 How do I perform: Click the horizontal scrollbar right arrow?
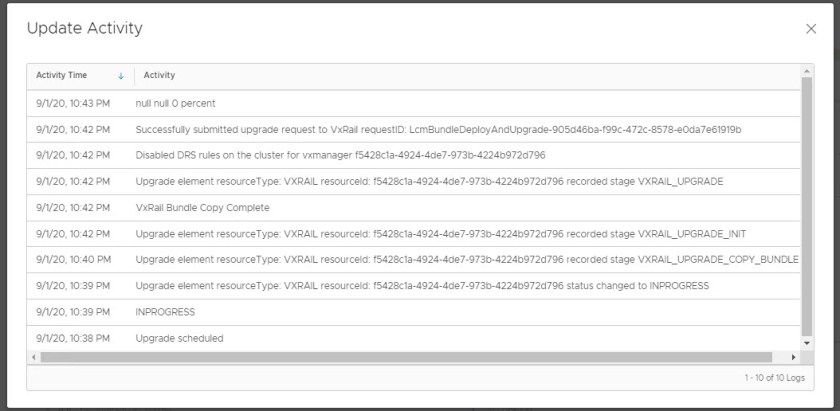[794, 357]
